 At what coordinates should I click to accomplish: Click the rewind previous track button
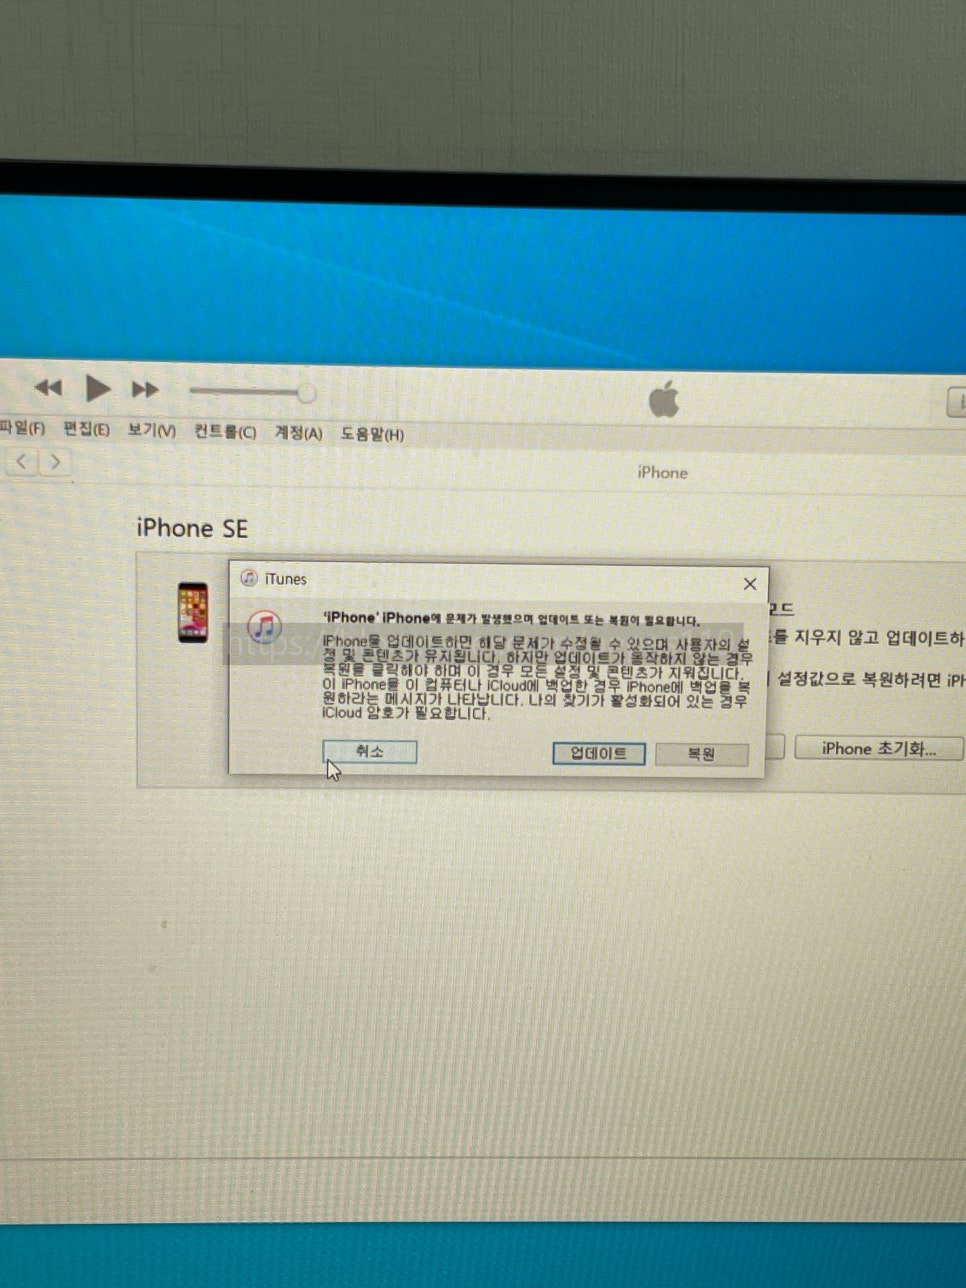[48, 388]
